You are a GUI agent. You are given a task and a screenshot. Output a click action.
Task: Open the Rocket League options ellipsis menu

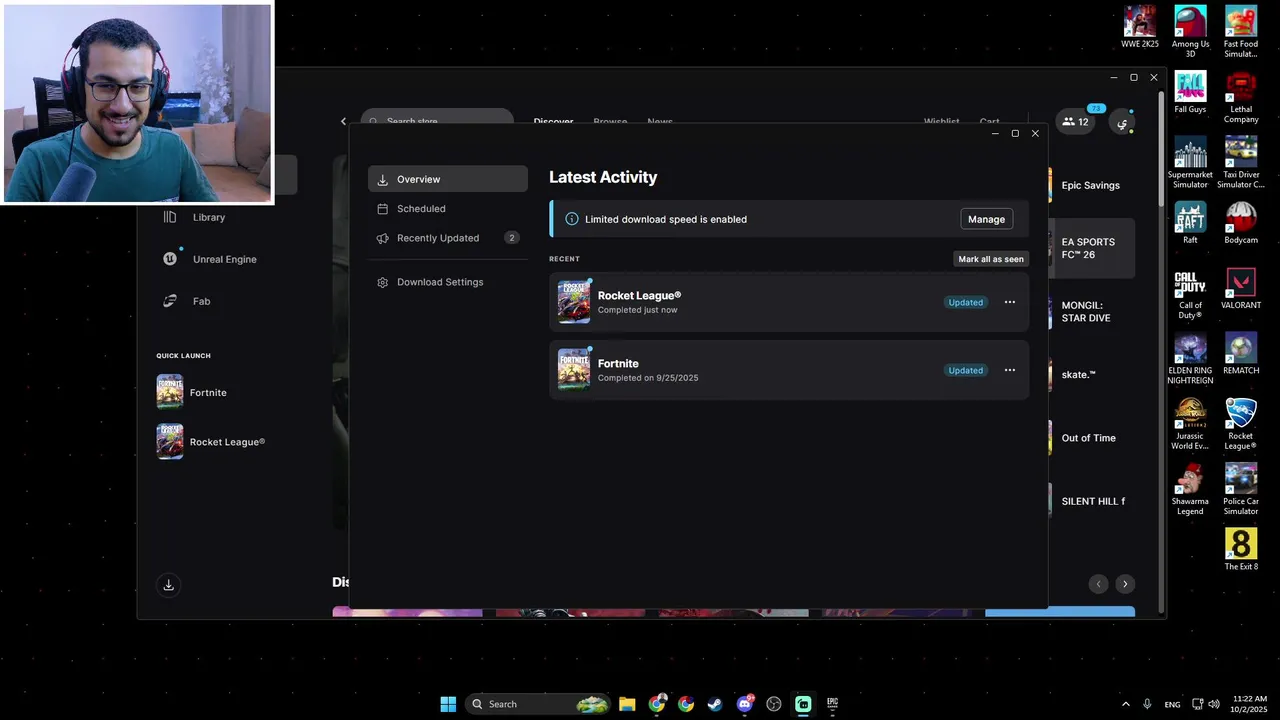1009,302
